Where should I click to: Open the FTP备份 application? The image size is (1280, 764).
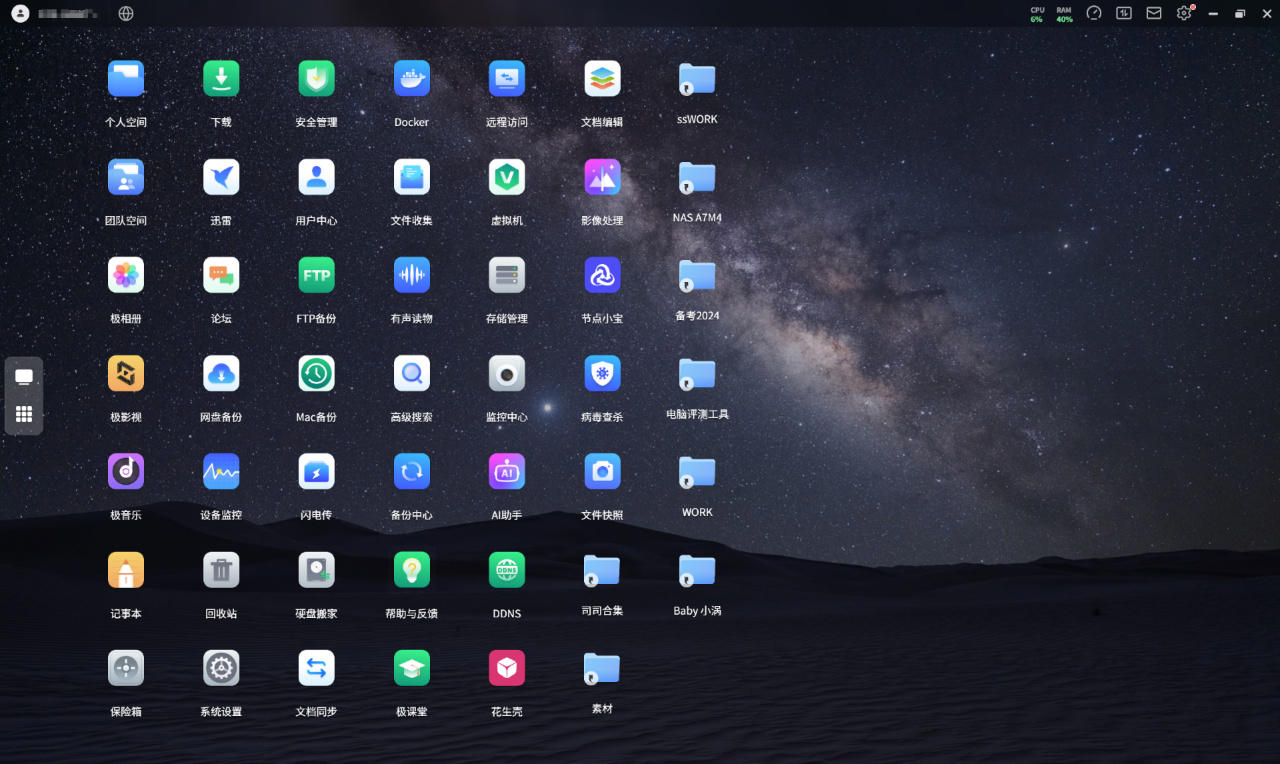pyautogui.click(x=316, y=275)
